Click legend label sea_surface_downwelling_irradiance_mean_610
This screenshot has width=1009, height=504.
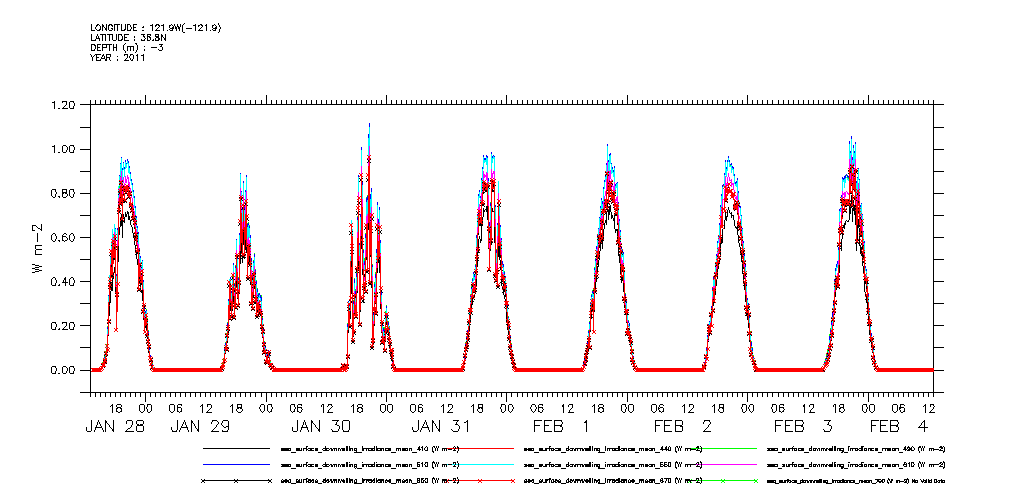pyautogui.click(x=856, y=465)
